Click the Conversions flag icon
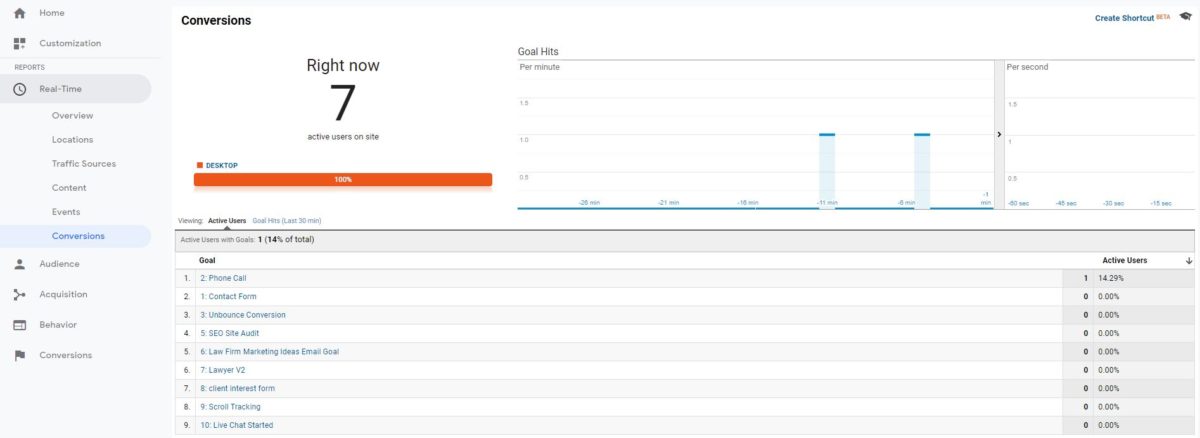 click(19, 355)
